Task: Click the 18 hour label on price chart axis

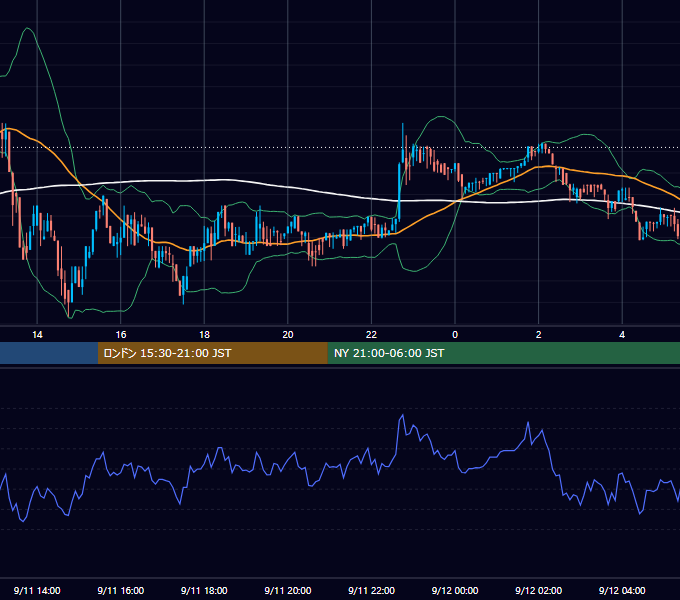Action: 204,335
